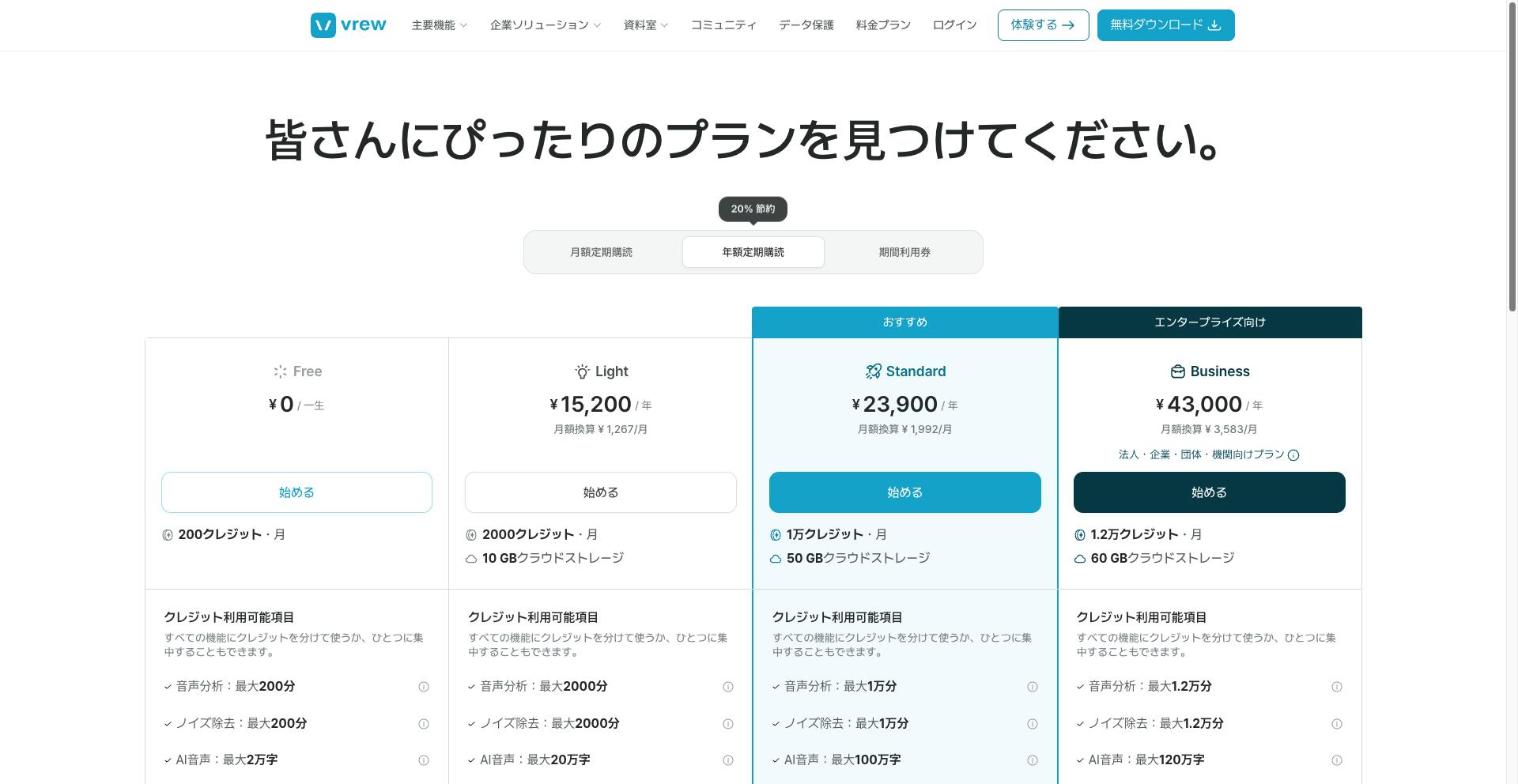This screenshot has width=1518, height=784.
Task: Open info icon for Standard 音声分析 最大1万分
Action: [1032, 687]
